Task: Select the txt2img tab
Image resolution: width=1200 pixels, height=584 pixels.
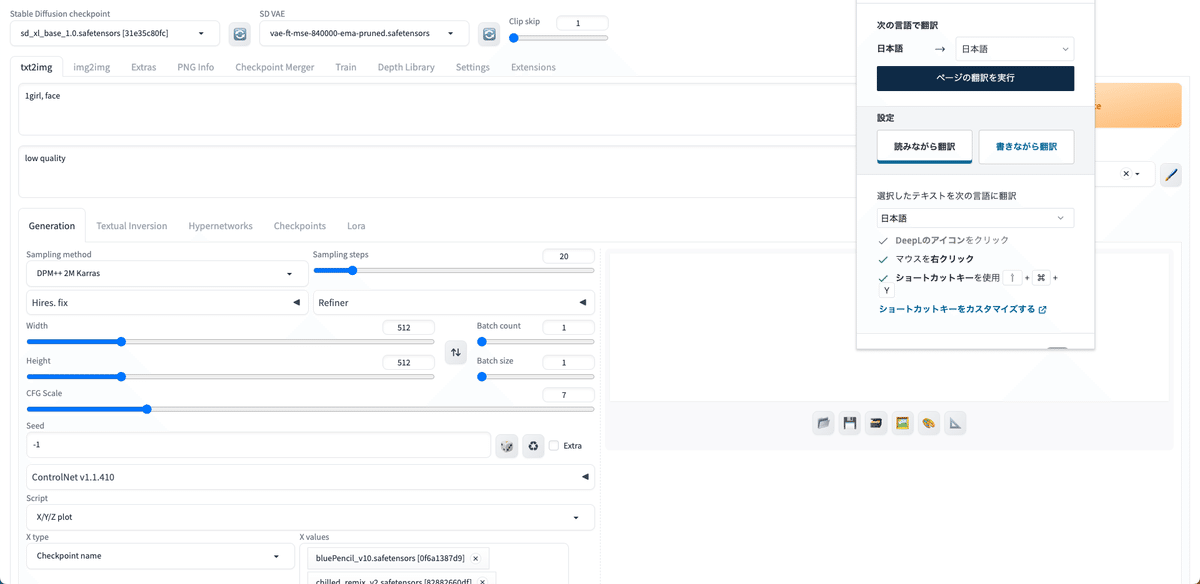Action: tap(36, 67)
